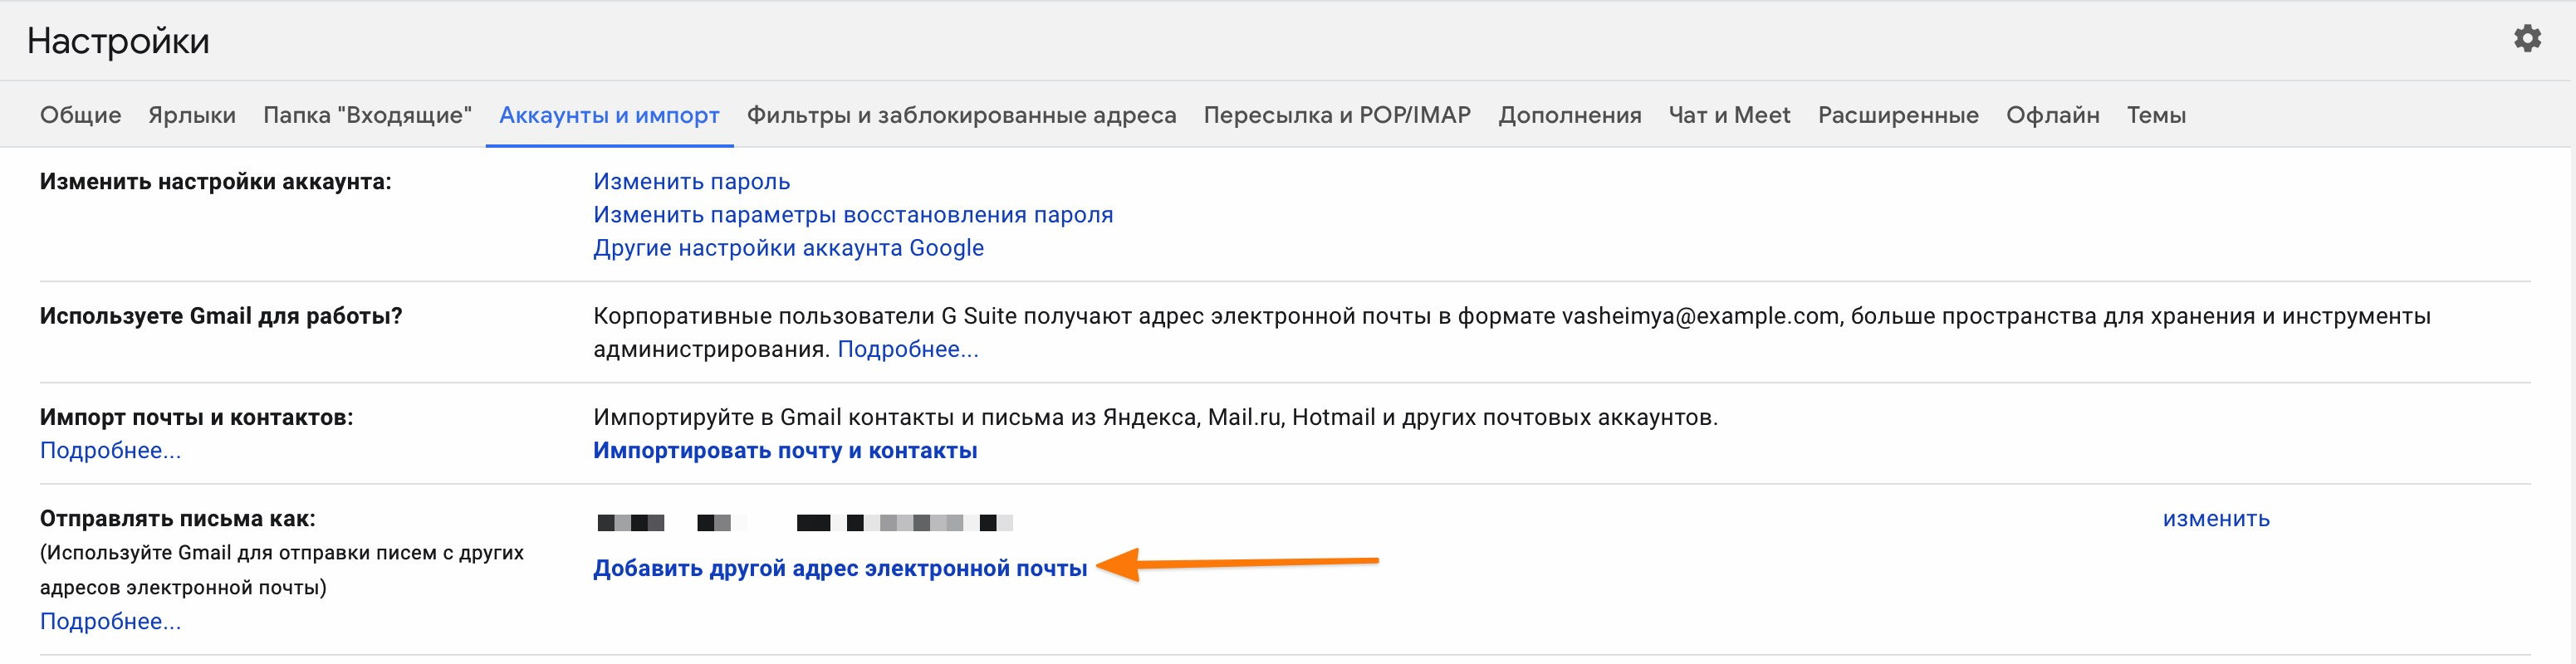Switch to the Темы tab
The width and height of the screenshot is (2576, 664).
2155,115
